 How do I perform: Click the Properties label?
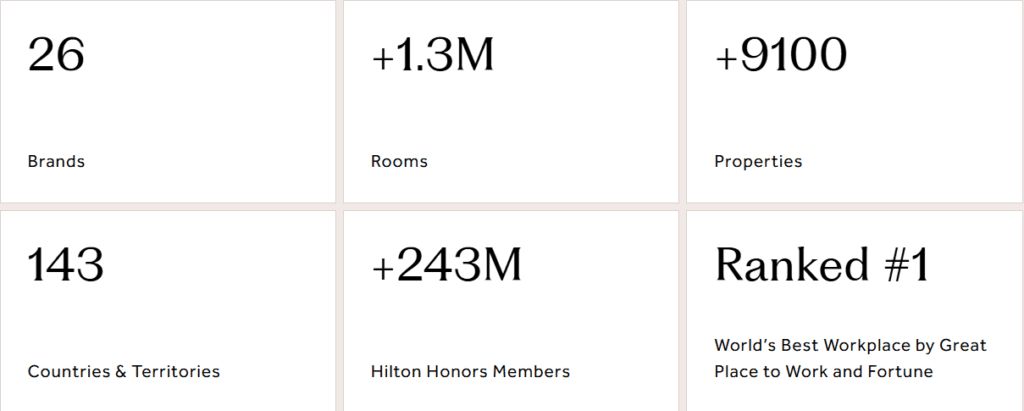coord(758,162)
